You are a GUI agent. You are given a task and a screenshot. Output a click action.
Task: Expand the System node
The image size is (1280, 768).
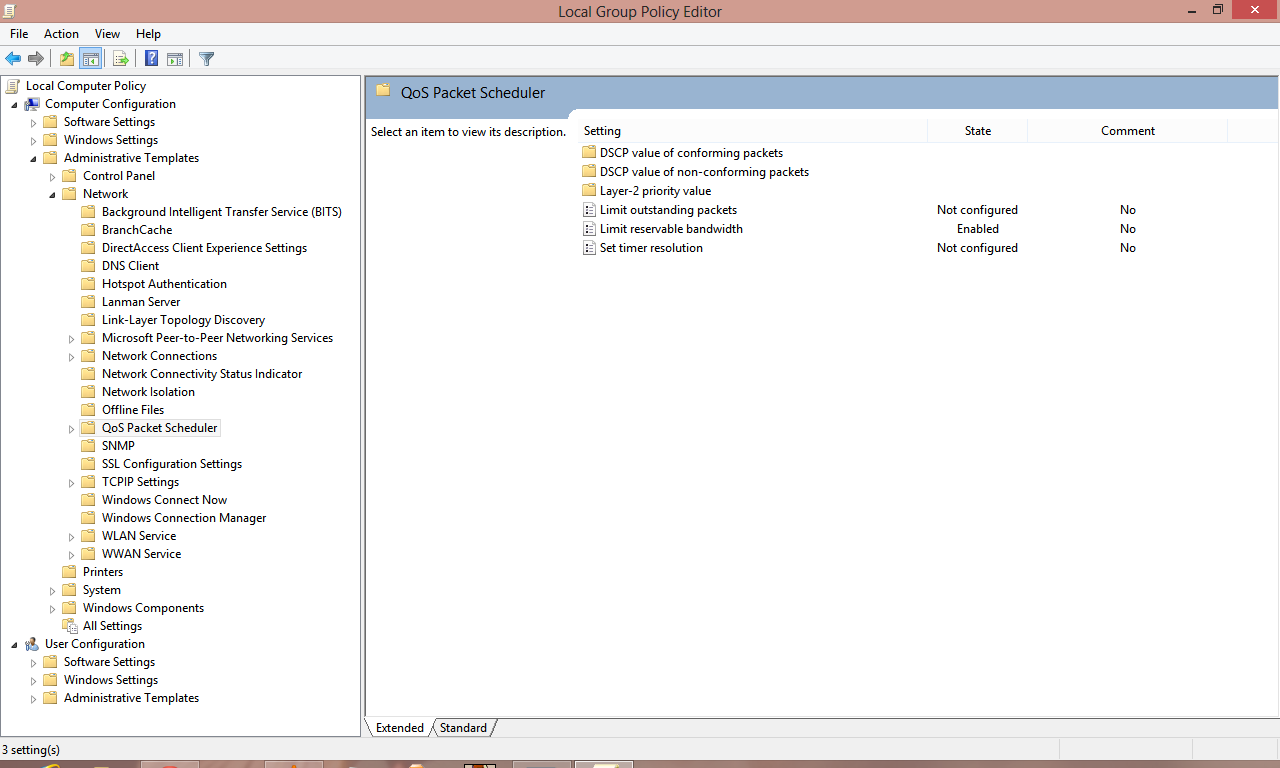(52, 591)
